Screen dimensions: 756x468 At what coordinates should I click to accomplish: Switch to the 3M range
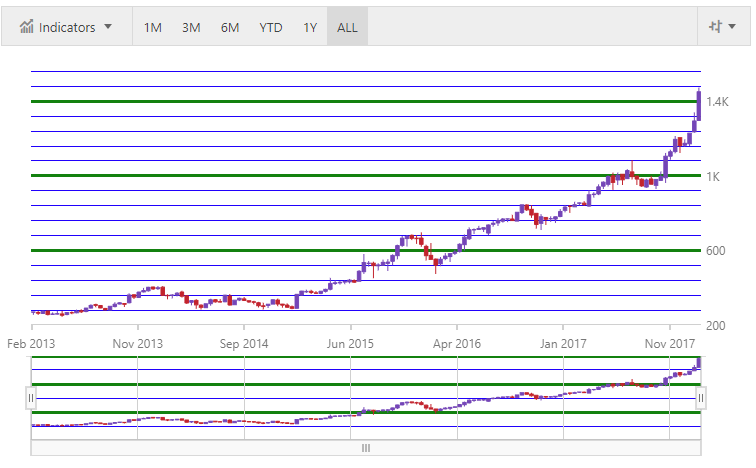[x=191, y=27]
